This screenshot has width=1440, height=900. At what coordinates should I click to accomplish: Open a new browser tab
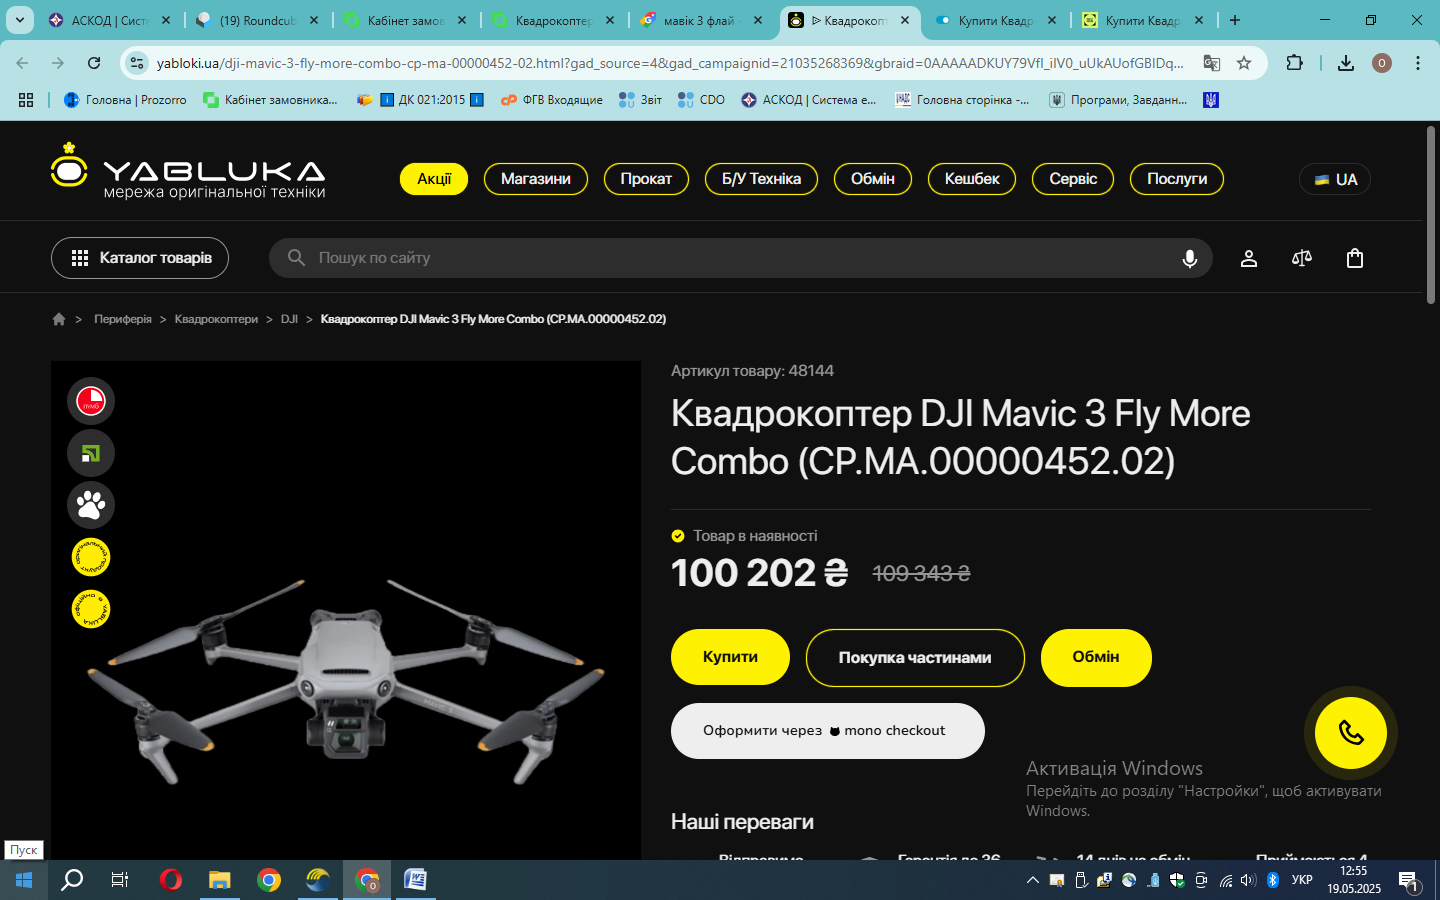1235,20
